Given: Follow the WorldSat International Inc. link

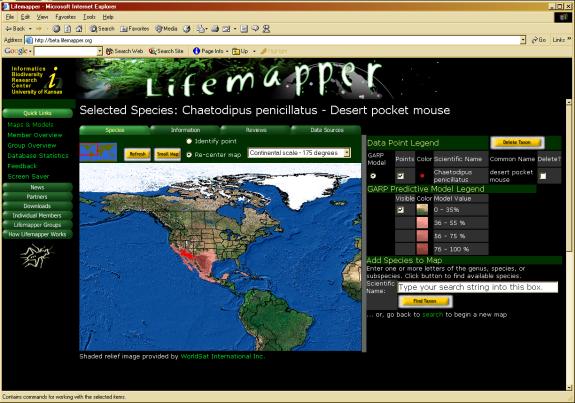Looking at the screenshot, I should click(222, 356).
